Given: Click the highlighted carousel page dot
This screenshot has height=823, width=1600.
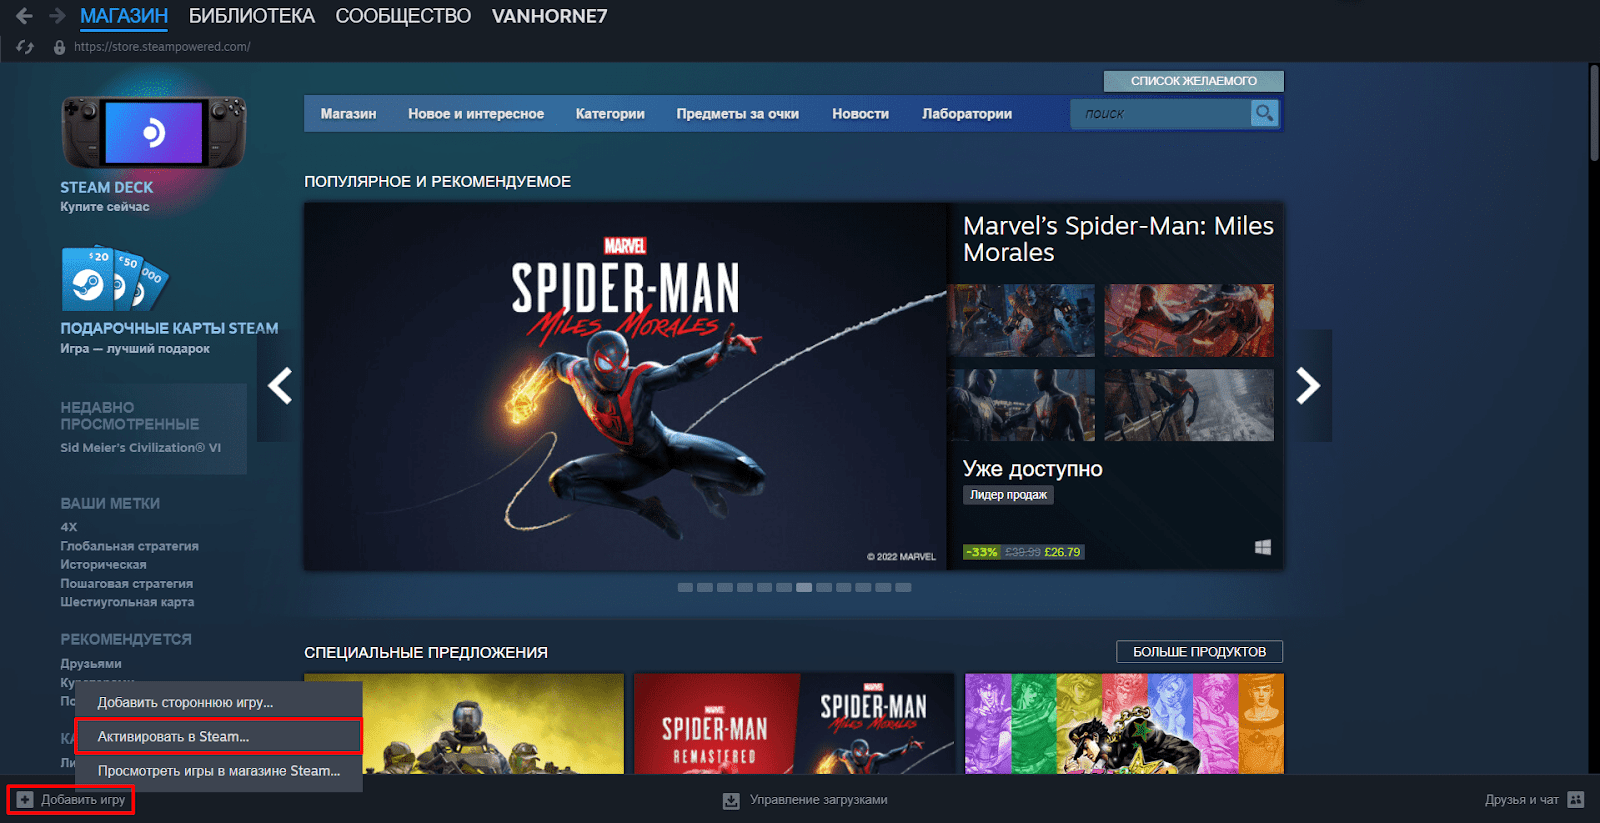Looking at the screenshot, I should [x=804, y=588].
